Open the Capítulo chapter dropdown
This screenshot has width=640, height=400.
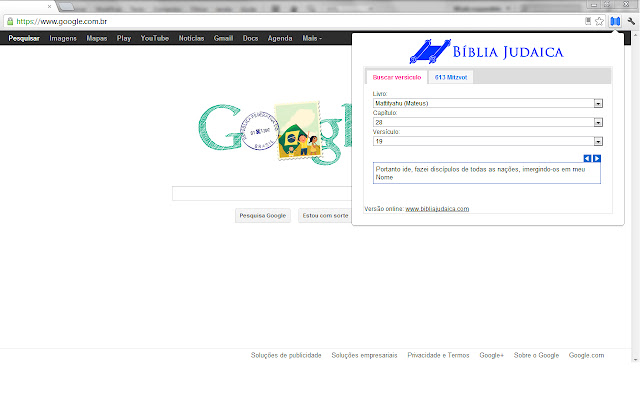point(597,122)
